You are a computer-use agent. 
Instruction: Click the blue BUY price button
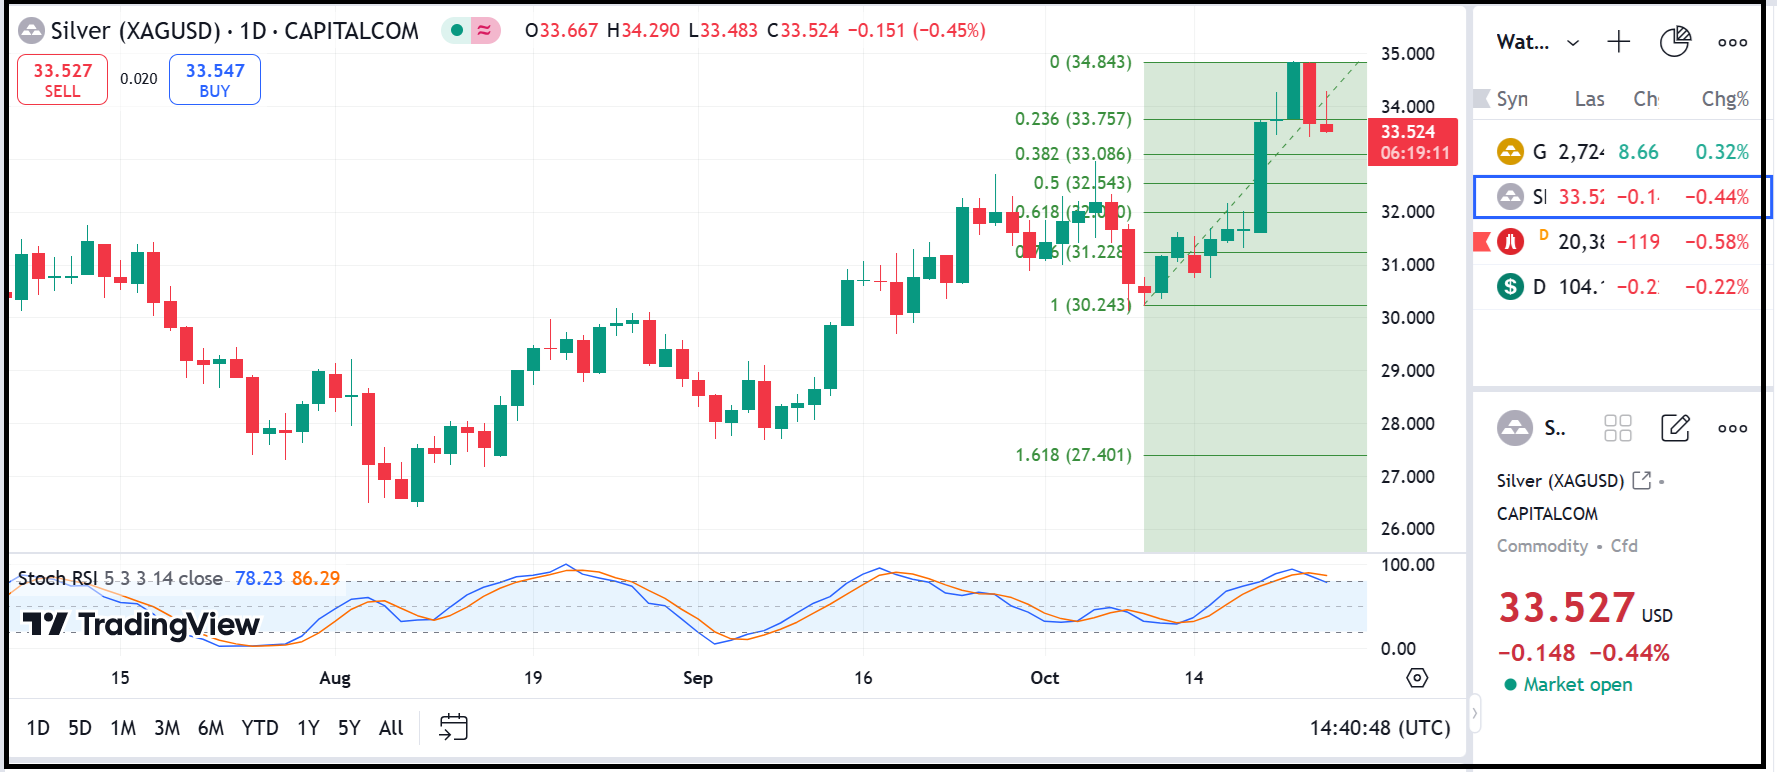(x=215, y=80)
